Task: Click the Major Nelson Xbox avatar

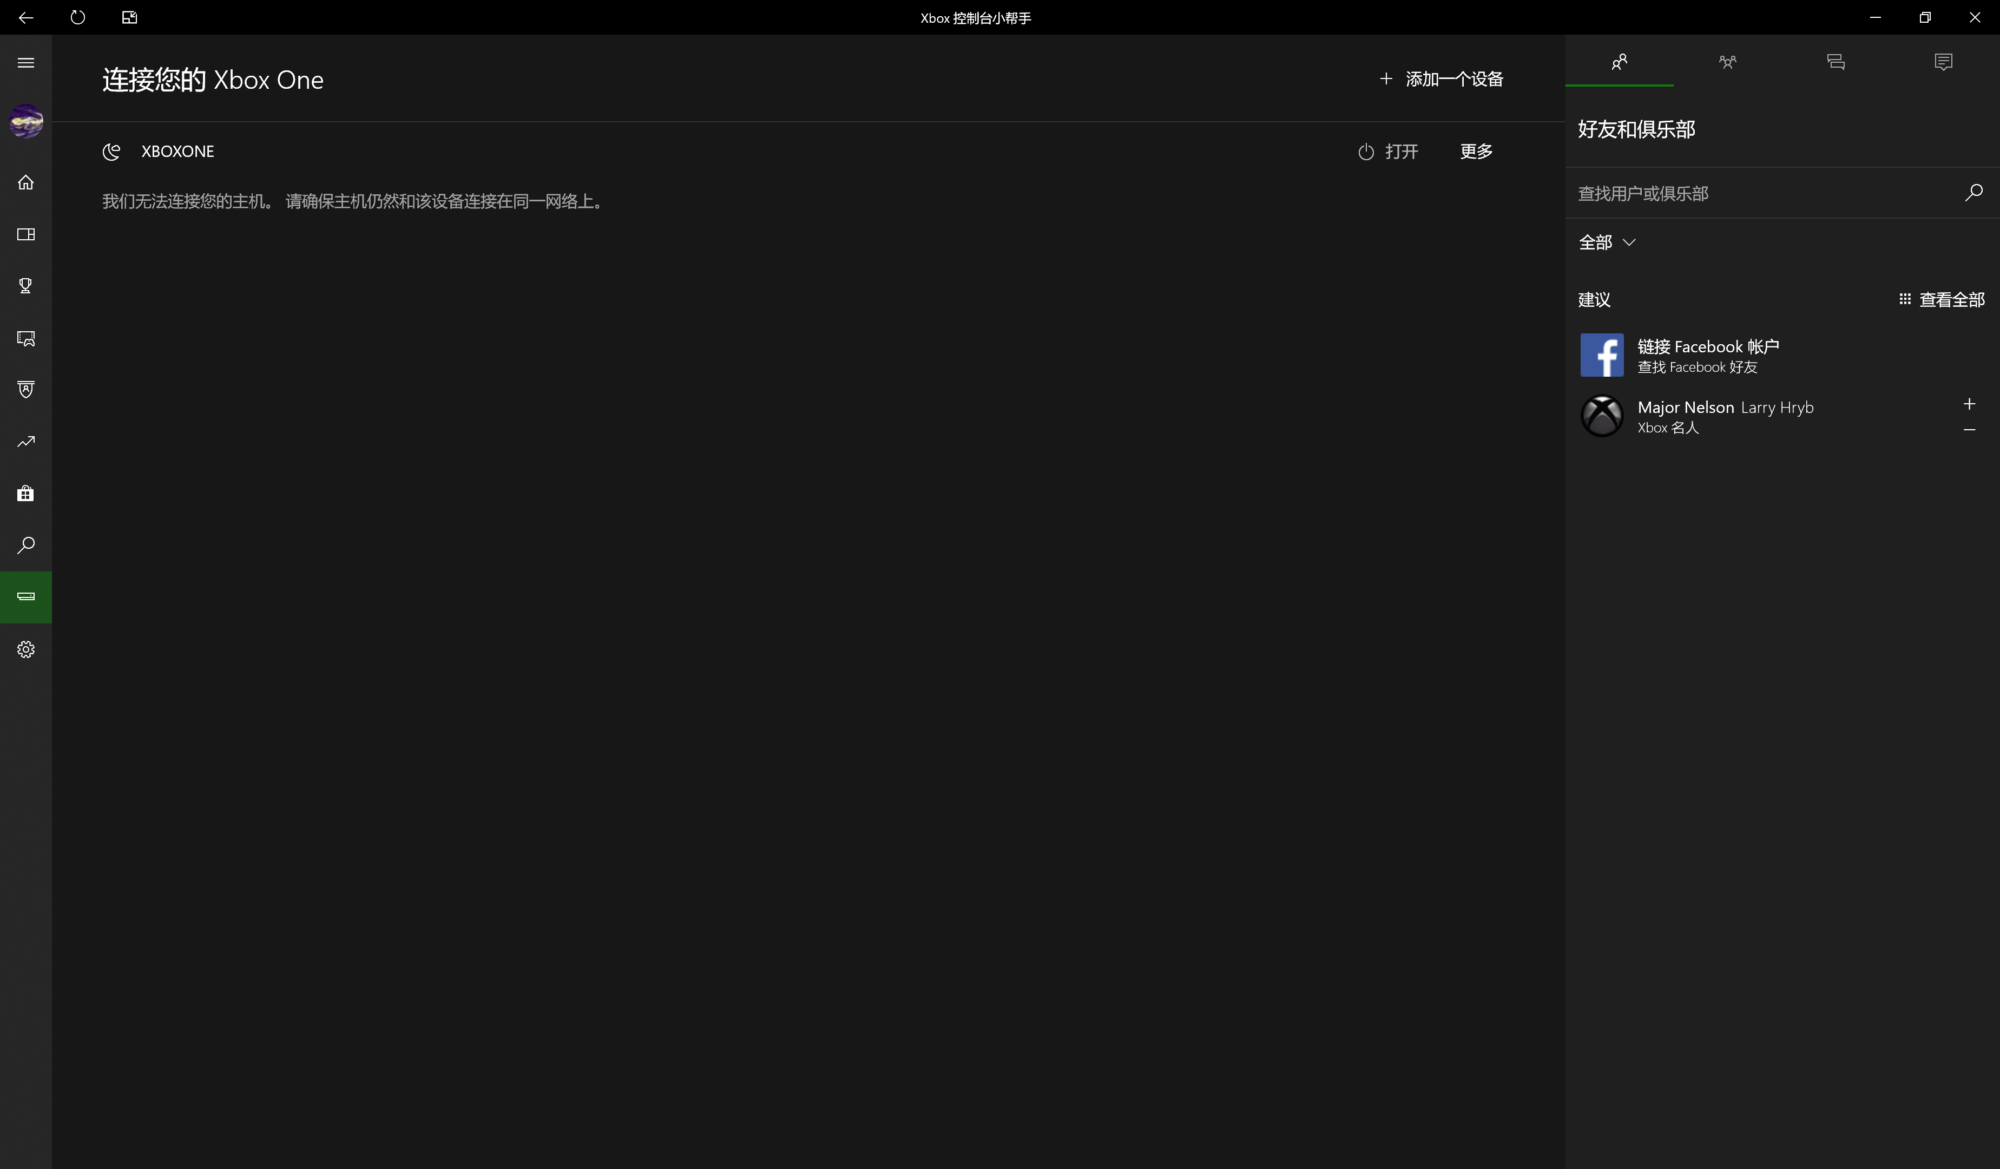Action: click(x=1602, y=415)
